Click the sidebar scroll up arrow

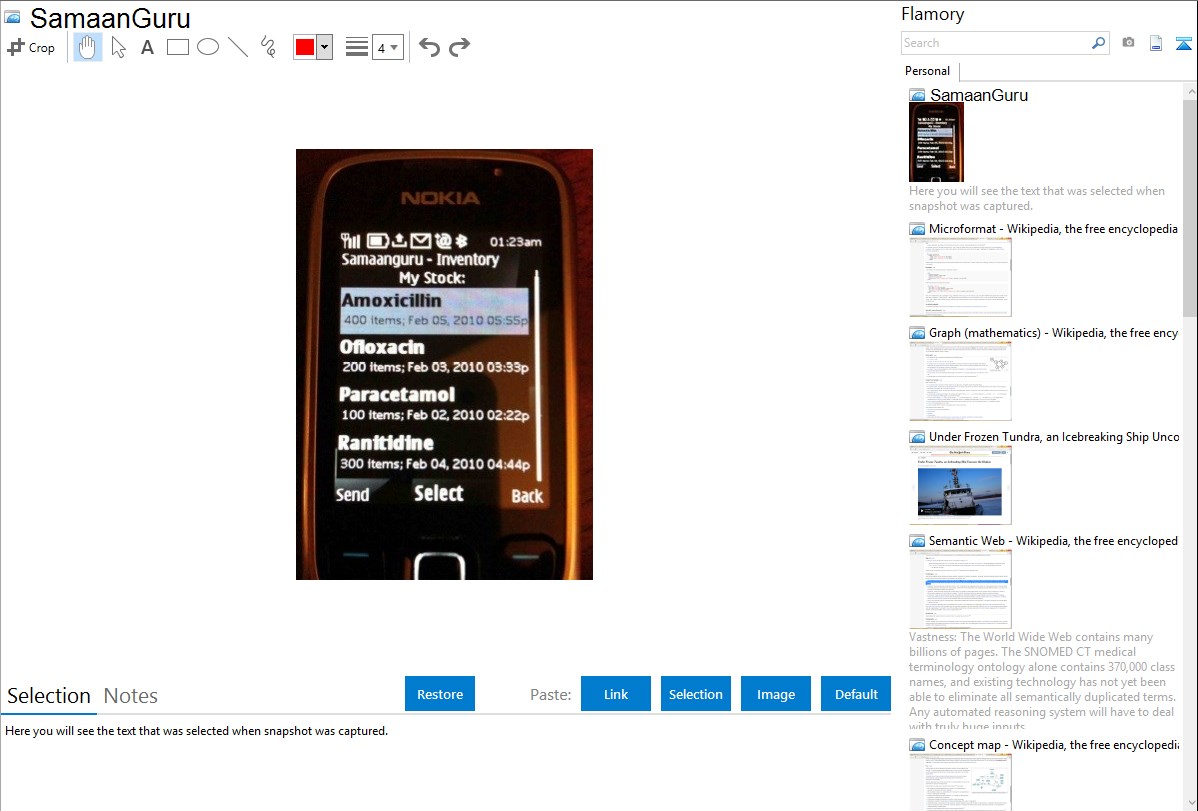point(1190,91)
